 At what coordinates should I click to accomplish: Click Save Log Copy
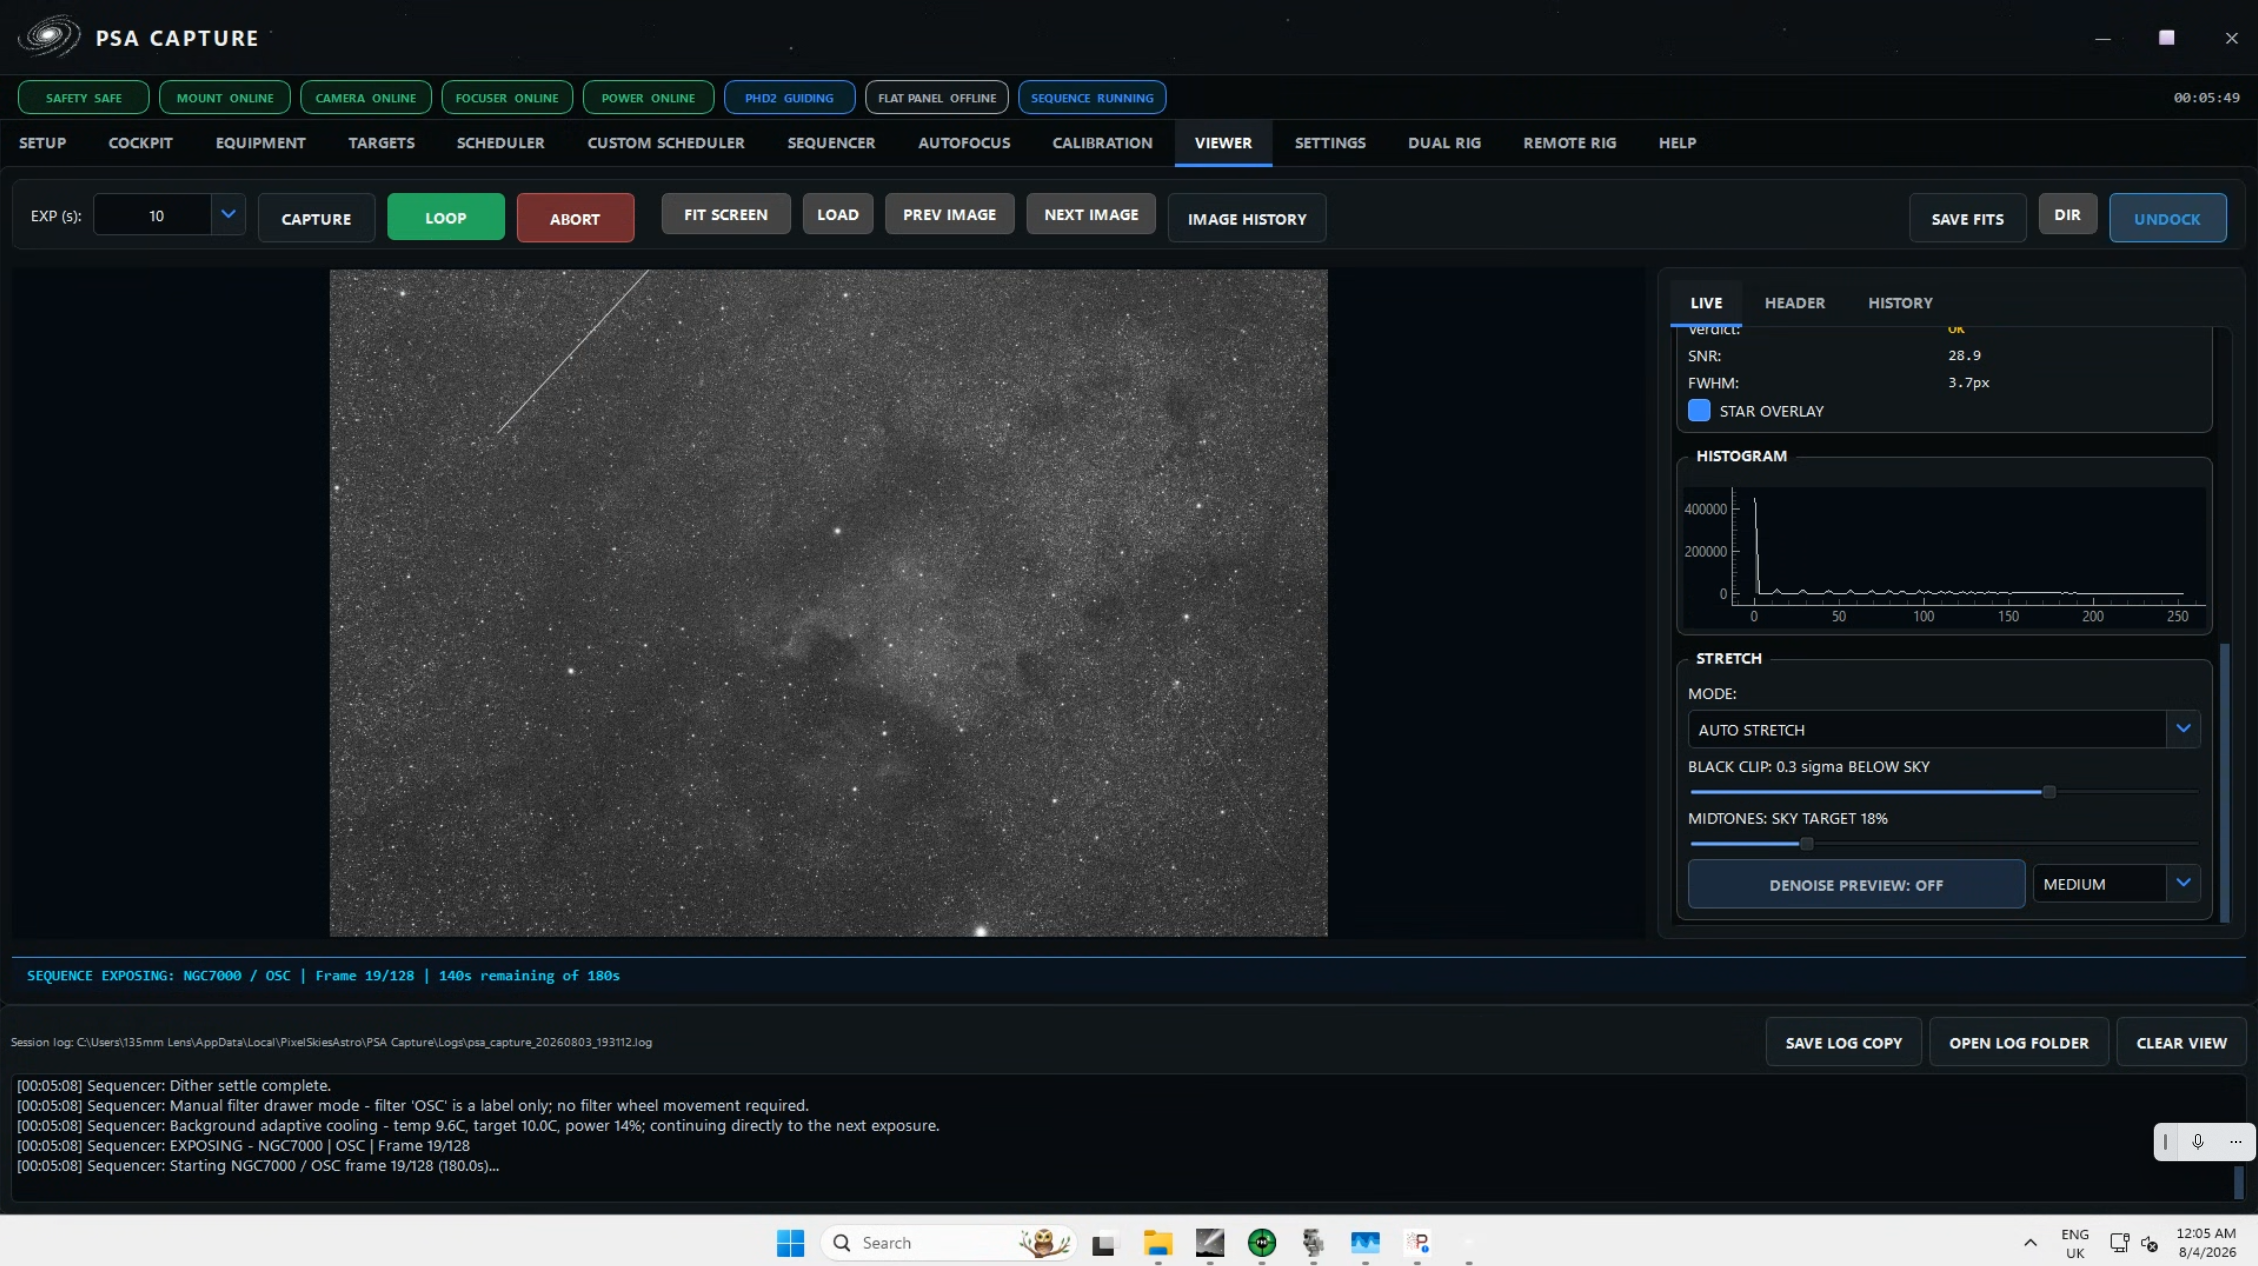pos(1844,1042)
